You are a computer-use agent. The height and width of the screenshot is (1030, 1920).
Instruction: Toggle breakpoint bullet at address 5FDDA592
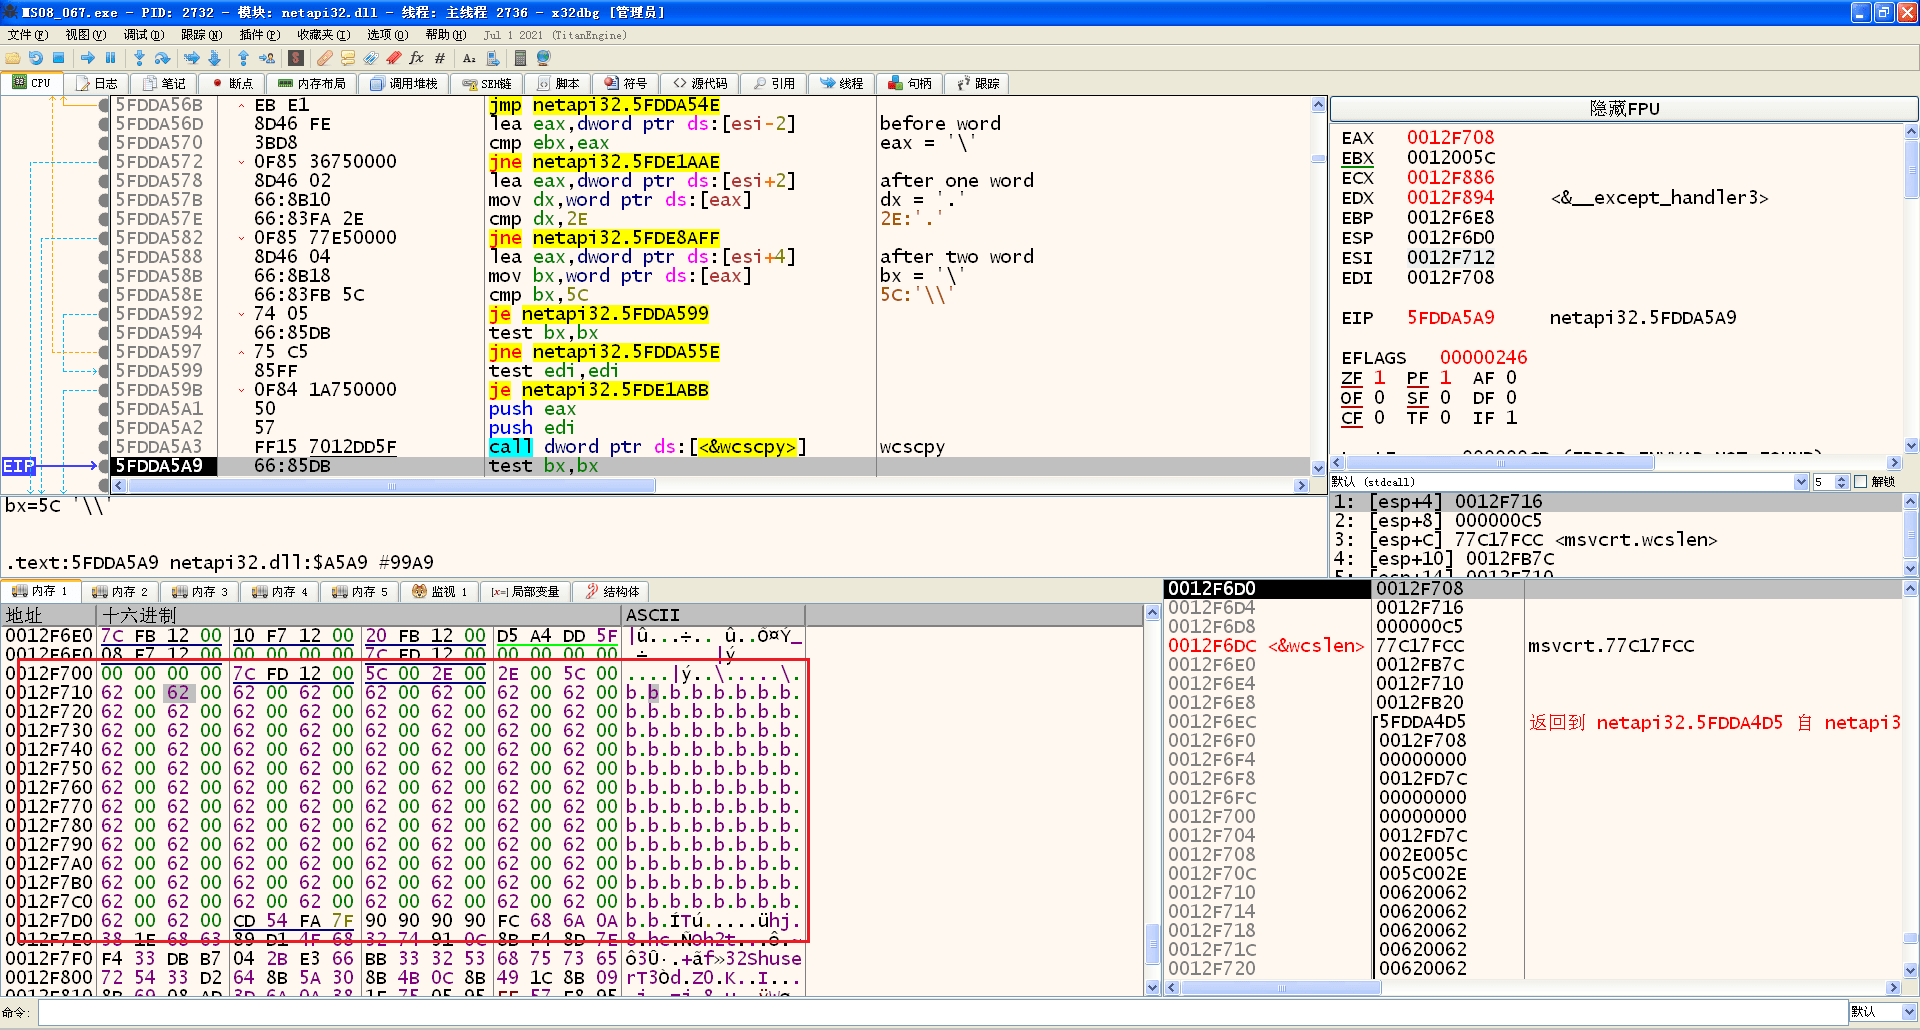click(x=104, y=314)
